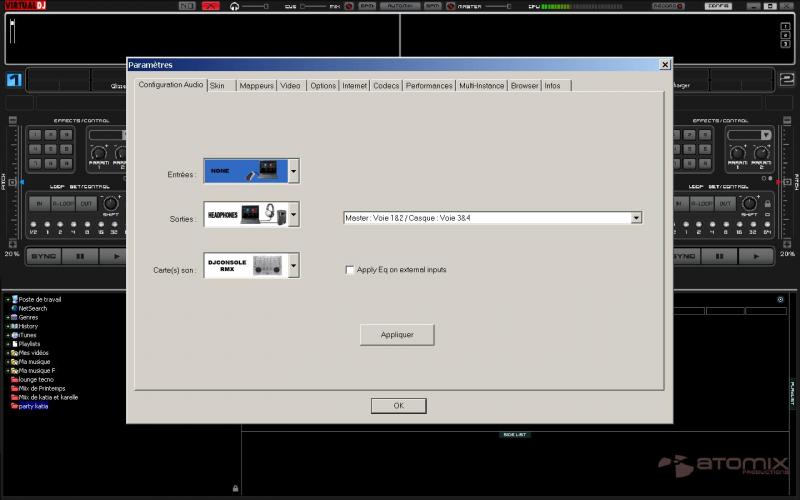Open the Sorties output dropdown
This screenshot has width=800, height=500.
pos(294,215)
